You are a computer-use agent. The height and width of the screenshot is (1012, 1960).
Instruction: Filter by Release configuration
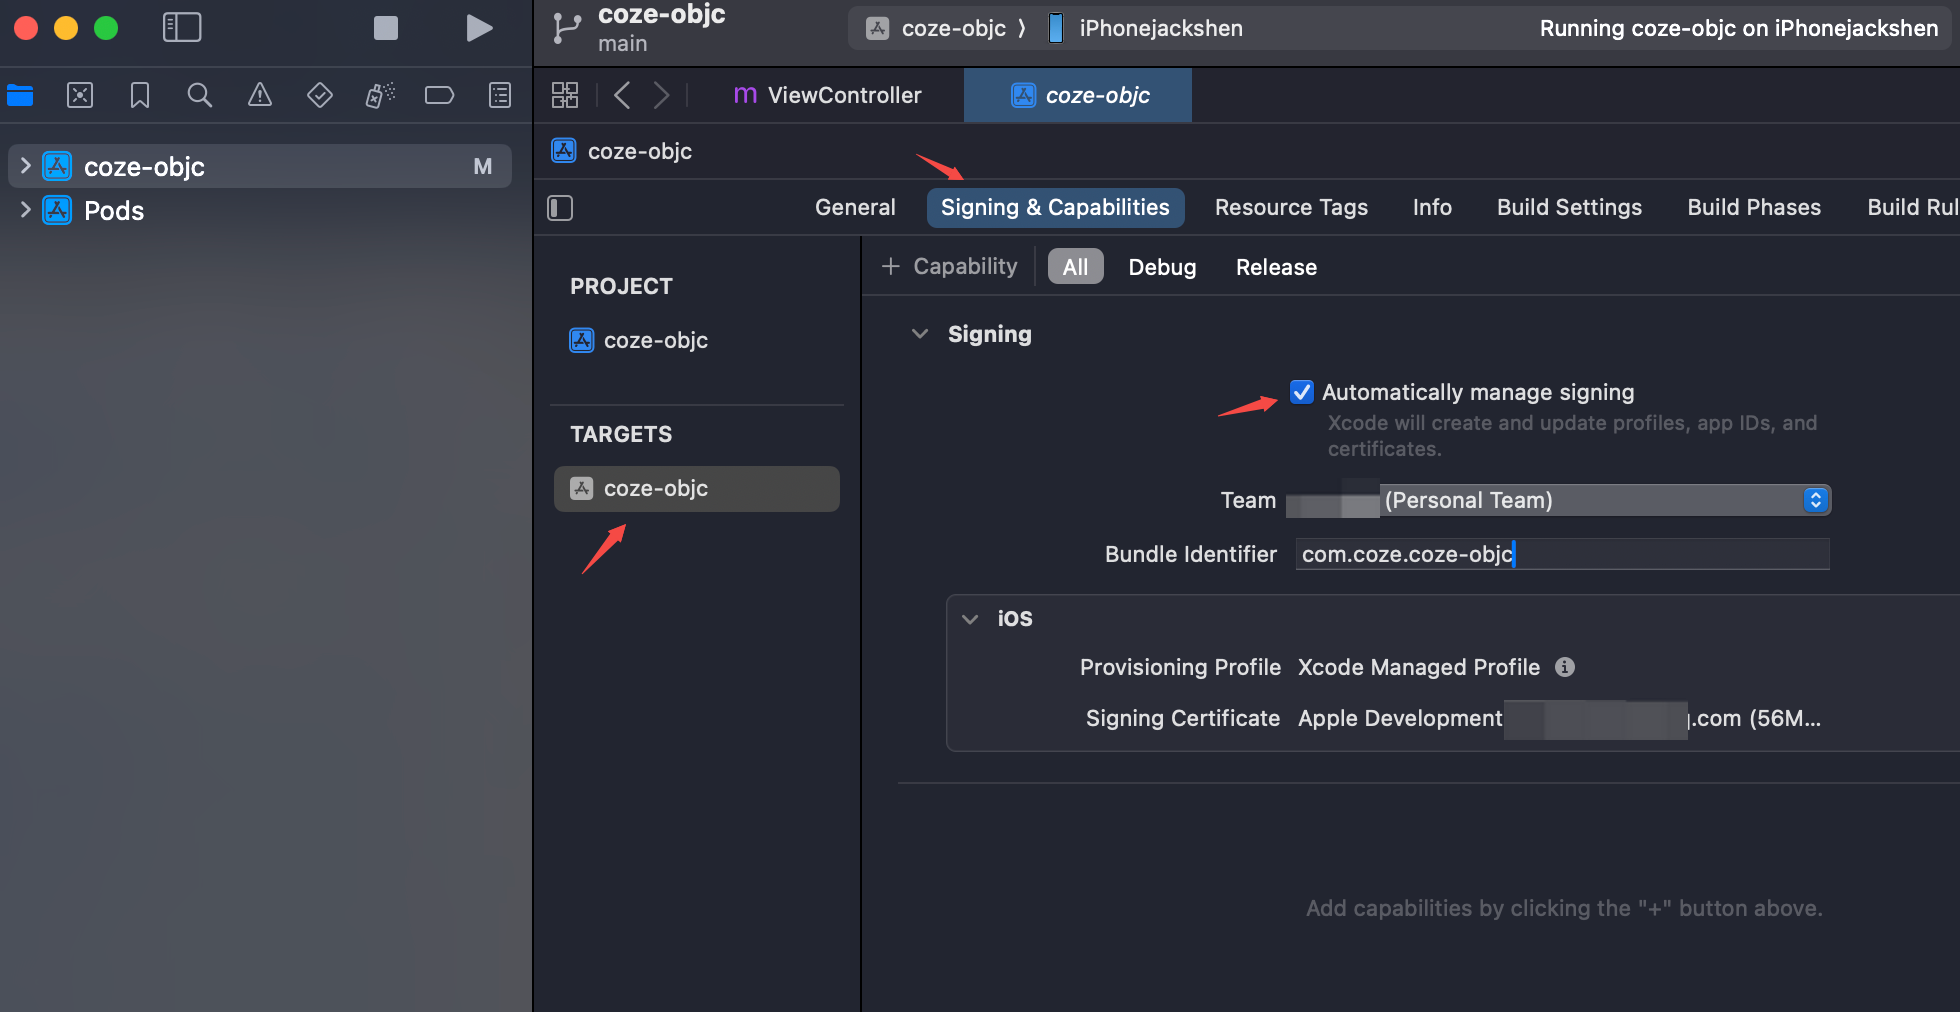(1276, 267)
